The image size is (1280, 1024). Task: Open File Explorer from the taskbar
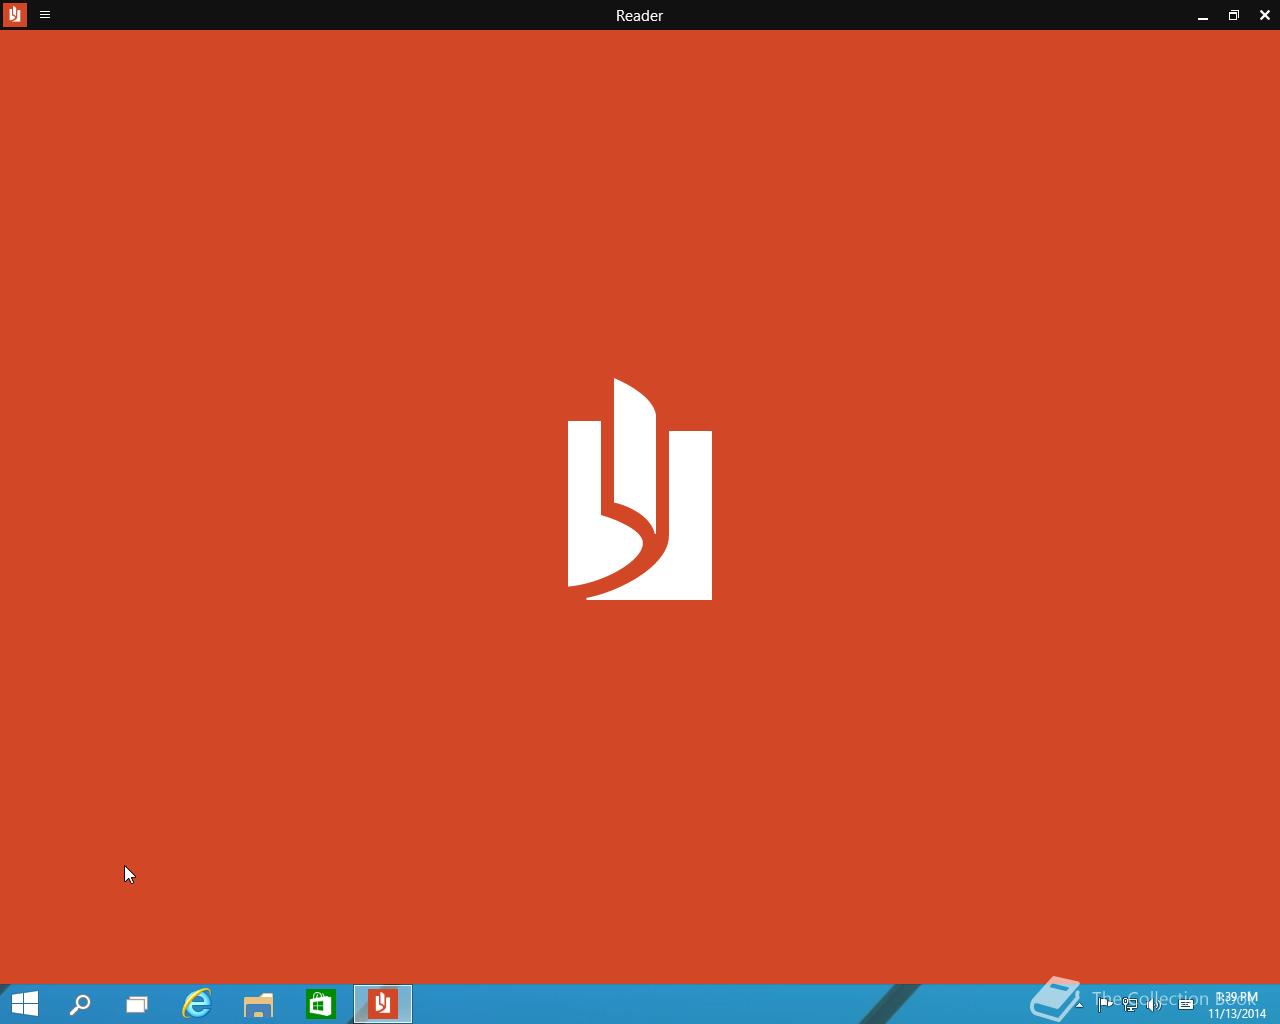pos(259,1004)
